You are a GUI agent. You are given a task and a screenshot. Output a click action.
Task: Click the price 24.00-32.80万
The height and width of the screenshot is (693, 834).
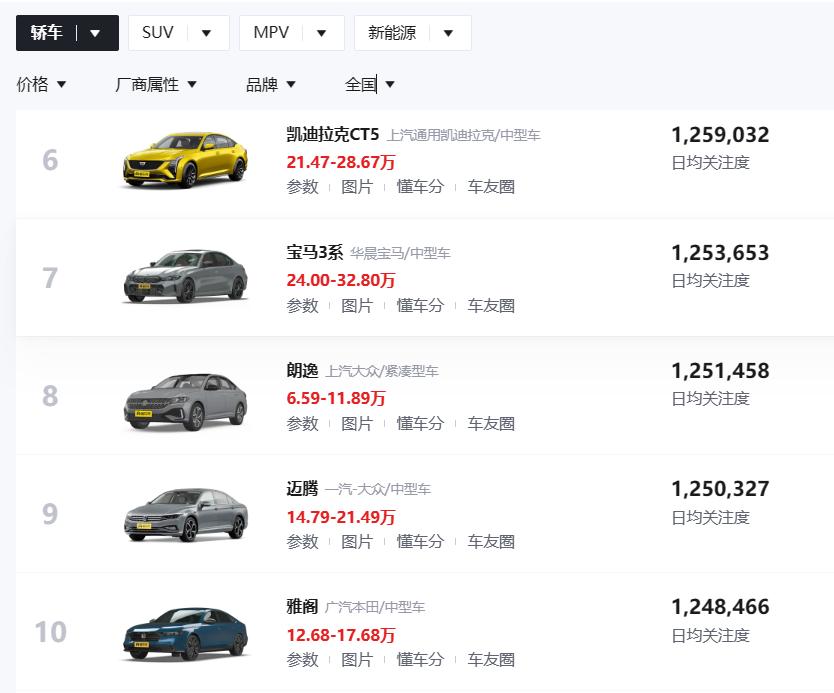341,280
